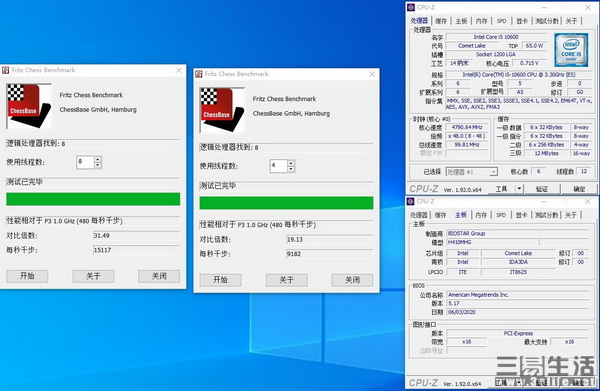
Task: Click the 工具 button in top CPU-Z
Action: click(501, 189)
